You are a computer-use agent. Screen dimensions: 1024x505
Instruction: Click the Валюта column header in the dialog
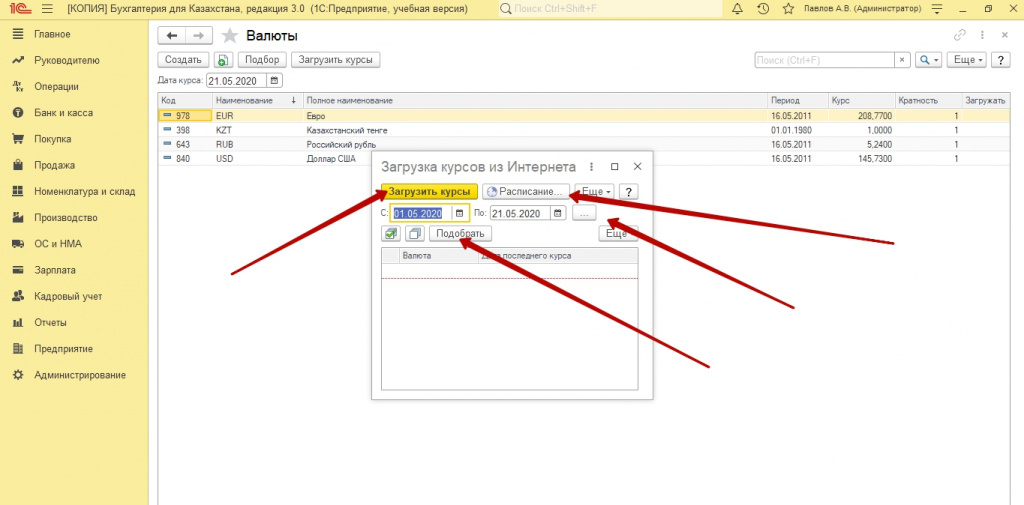438,255
